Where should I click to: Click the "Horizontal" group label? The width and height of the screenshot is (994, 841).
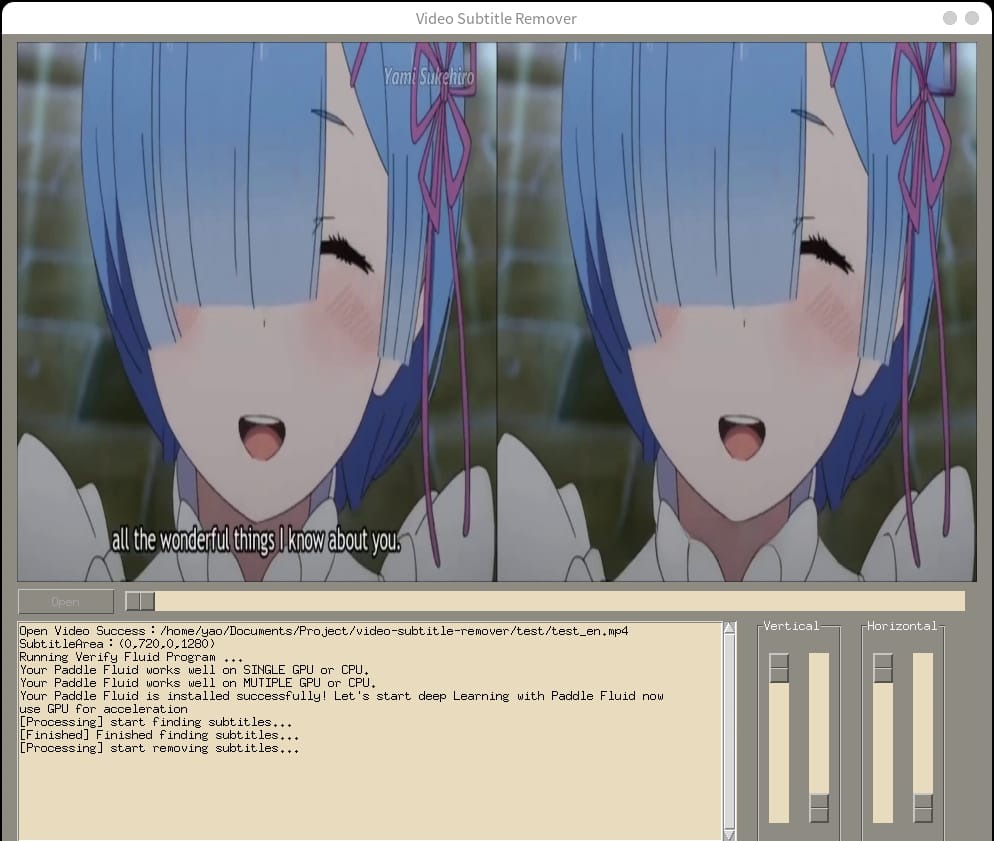902,626
